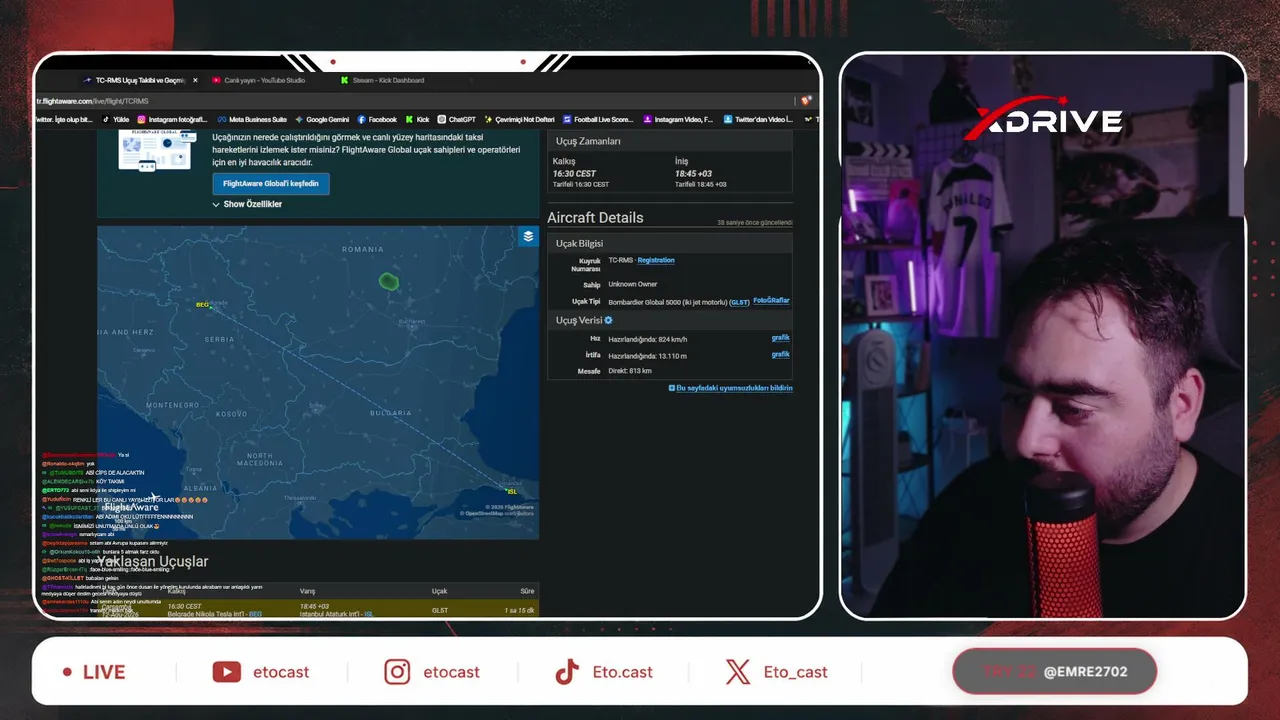Open the Uçuş Verisi settings gear

[608, 320]
